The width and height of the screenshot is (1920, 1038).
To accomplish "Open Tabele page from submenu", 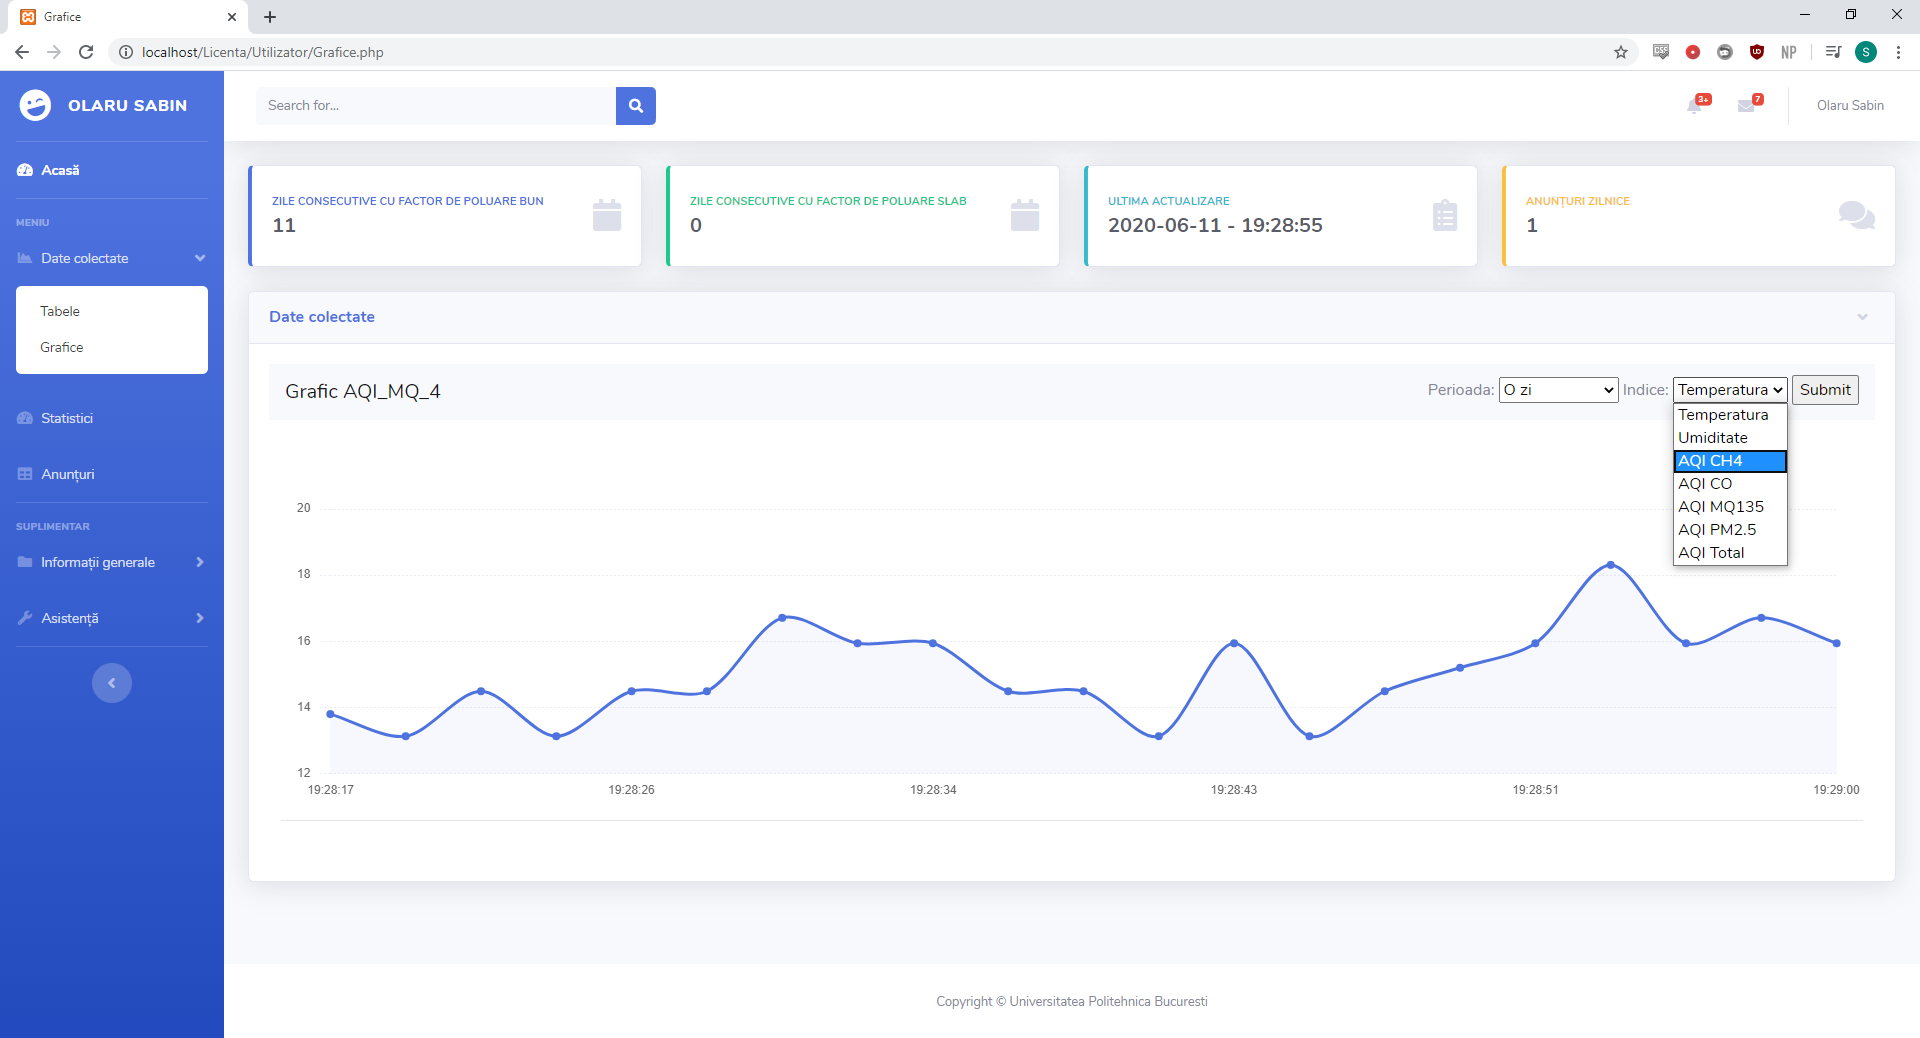I will click(x=60, y=311).
